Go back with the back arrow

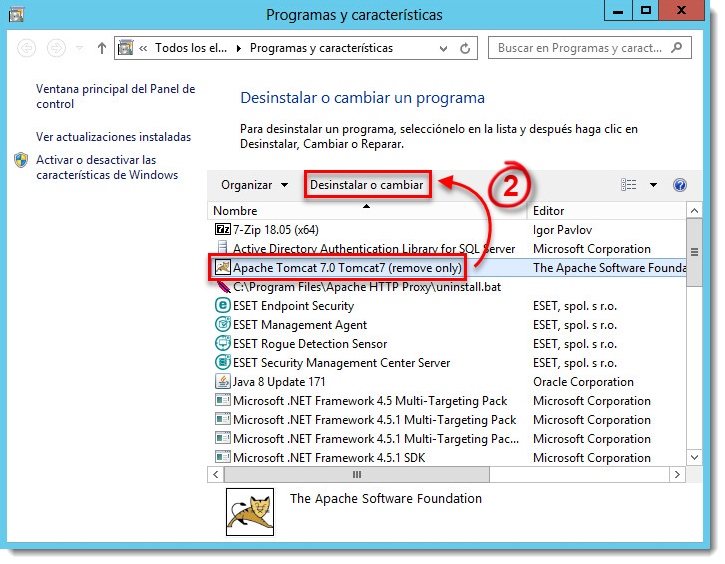pos(26,48)
